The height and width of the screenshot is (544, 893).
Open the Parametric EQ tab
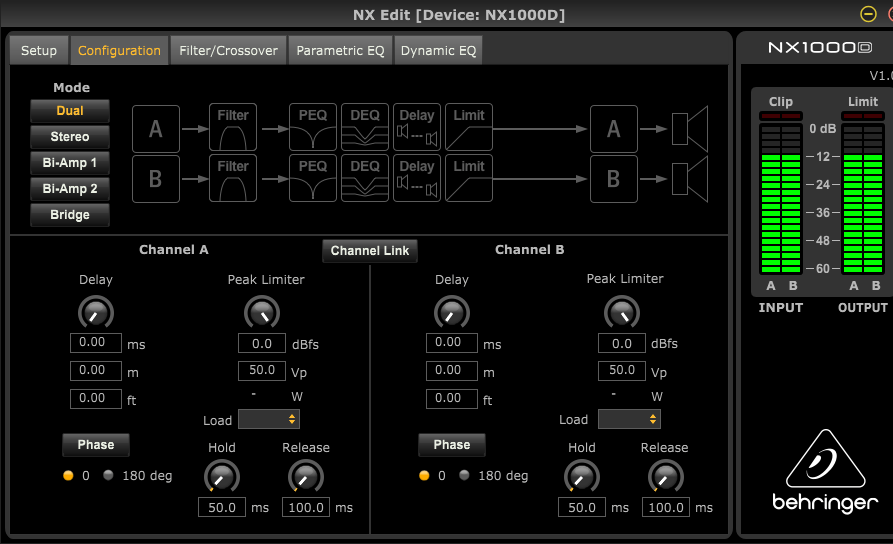(x=341, y=50)
